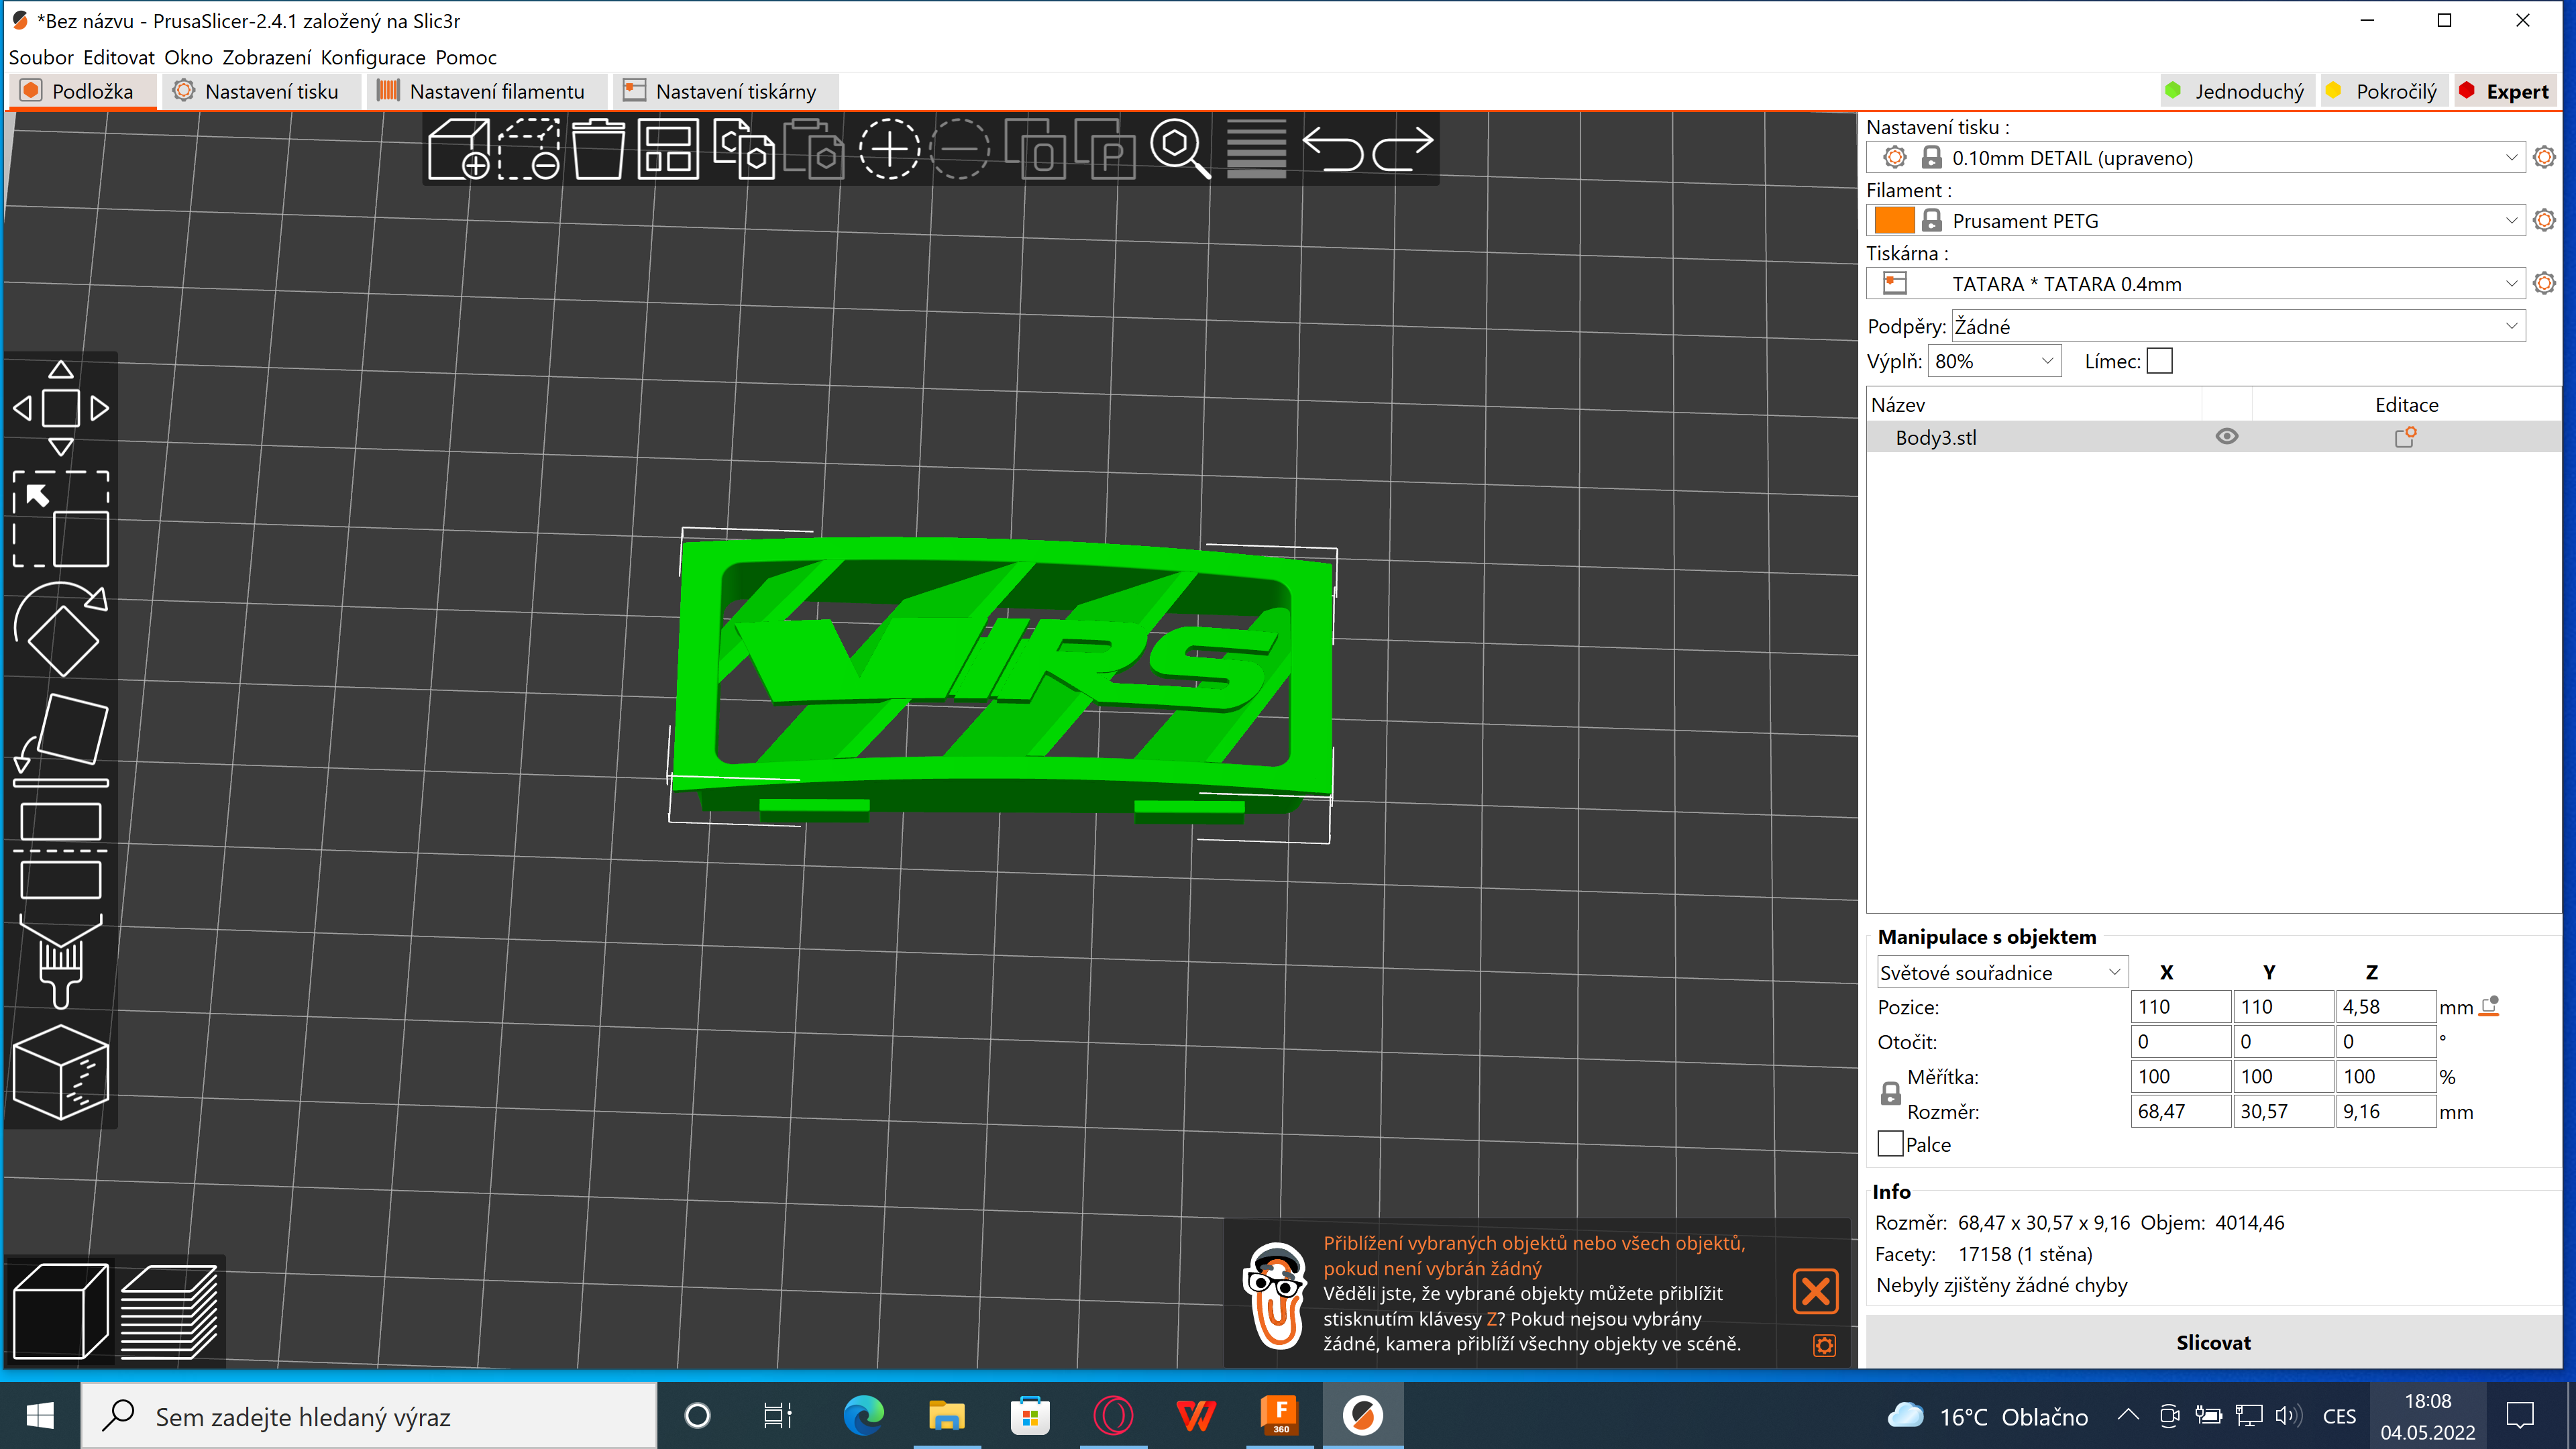Viewport: 2576px width, 1449px height.
Task: Open the Konfigurace menu
Action: 373,57
